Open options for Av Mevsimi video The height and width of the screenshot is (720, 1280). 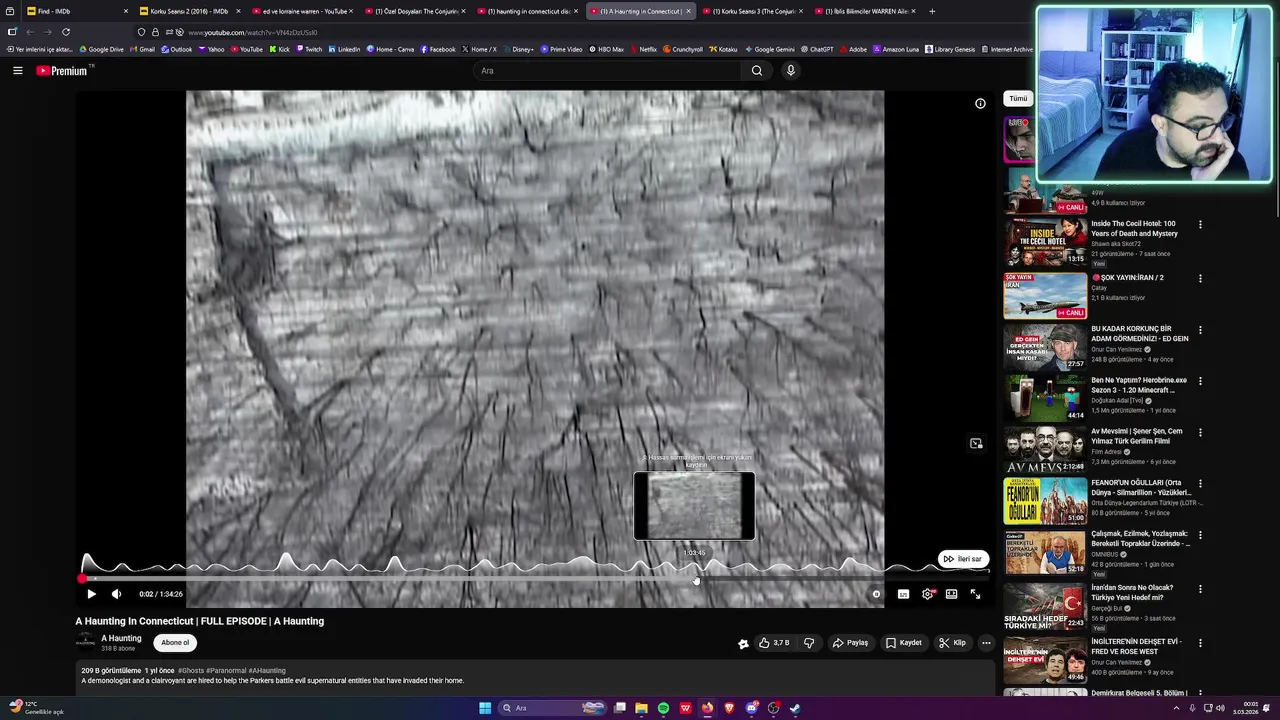(1200, 432)
